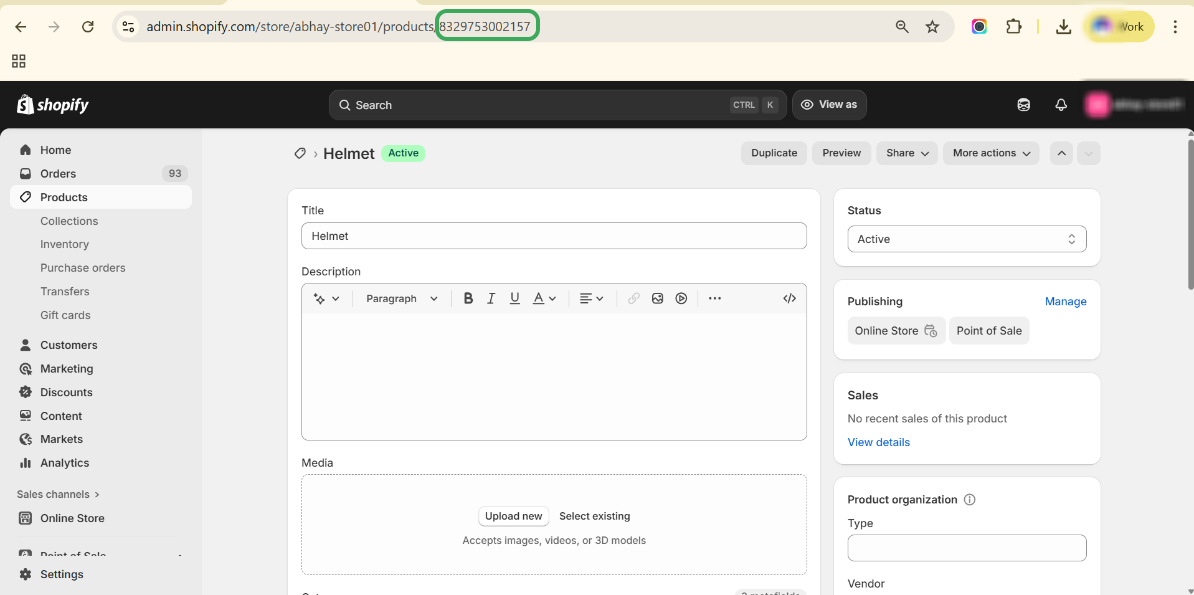Expand the More actions dropdown
Screen dimensions: 1194x595
(990, 153)
